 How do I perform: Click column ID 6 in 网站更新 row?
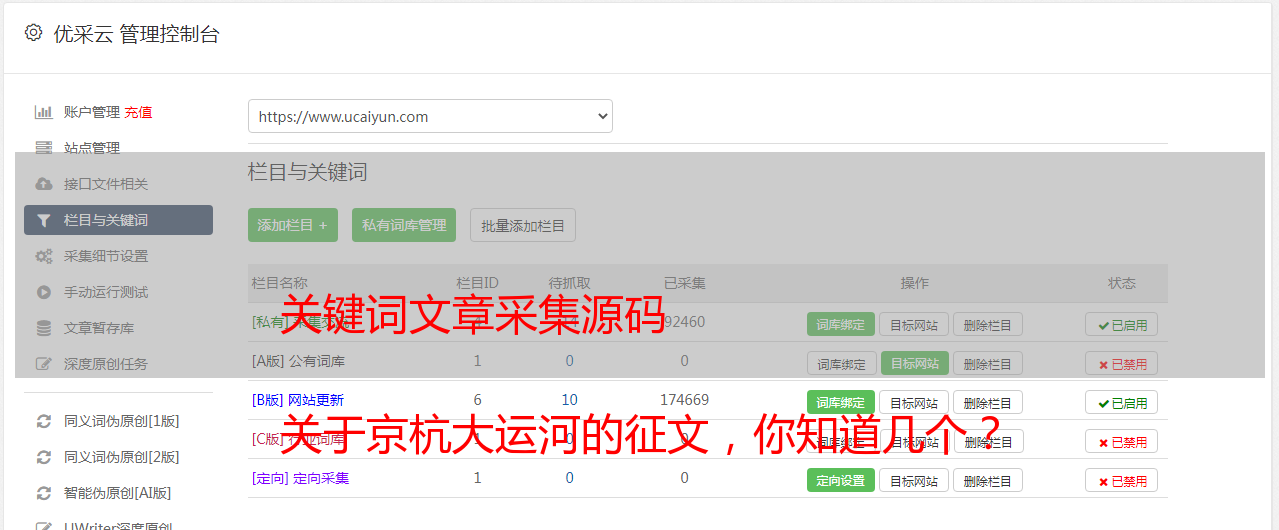[477, 400]
